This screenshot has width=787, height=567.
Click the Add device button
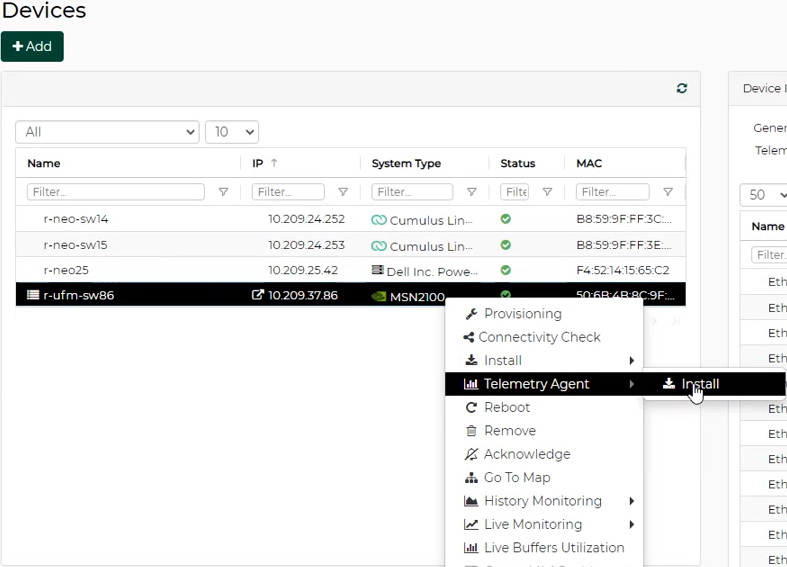click(x=32, y=47)
